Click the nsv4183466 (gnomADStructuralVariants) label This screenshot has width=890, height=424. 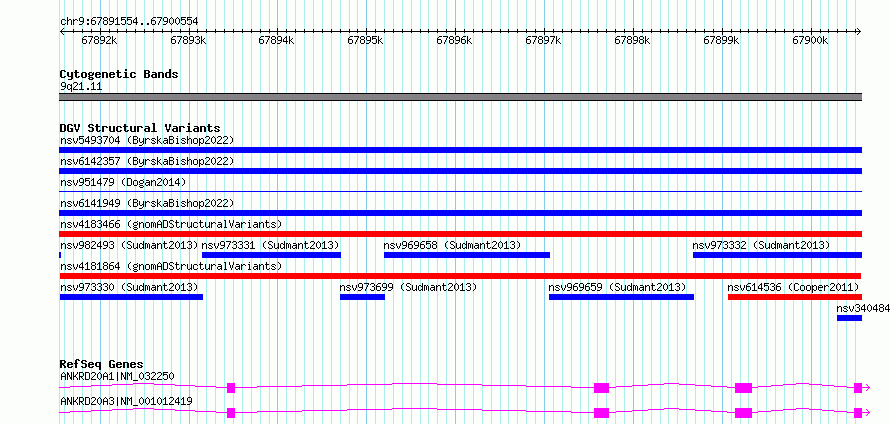(x=171, y=224)
